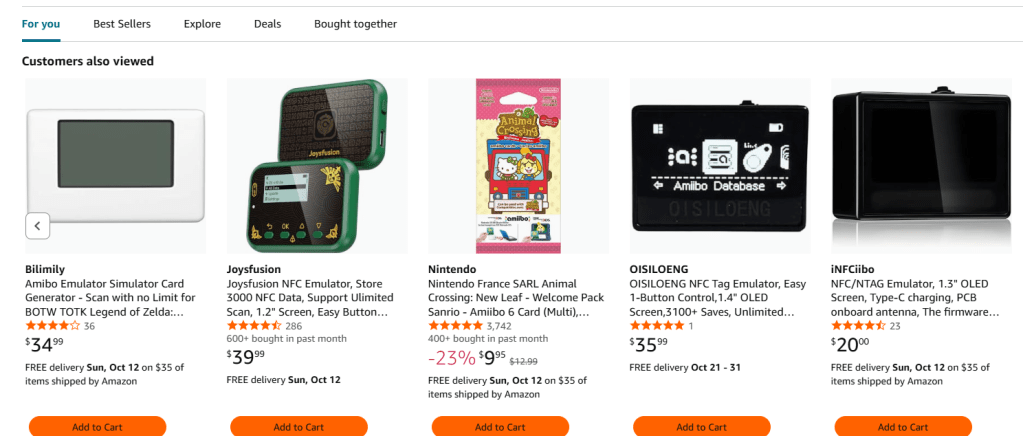
Task: Click the Bilimily star rating icons
Action: click(x=52, y=326)
